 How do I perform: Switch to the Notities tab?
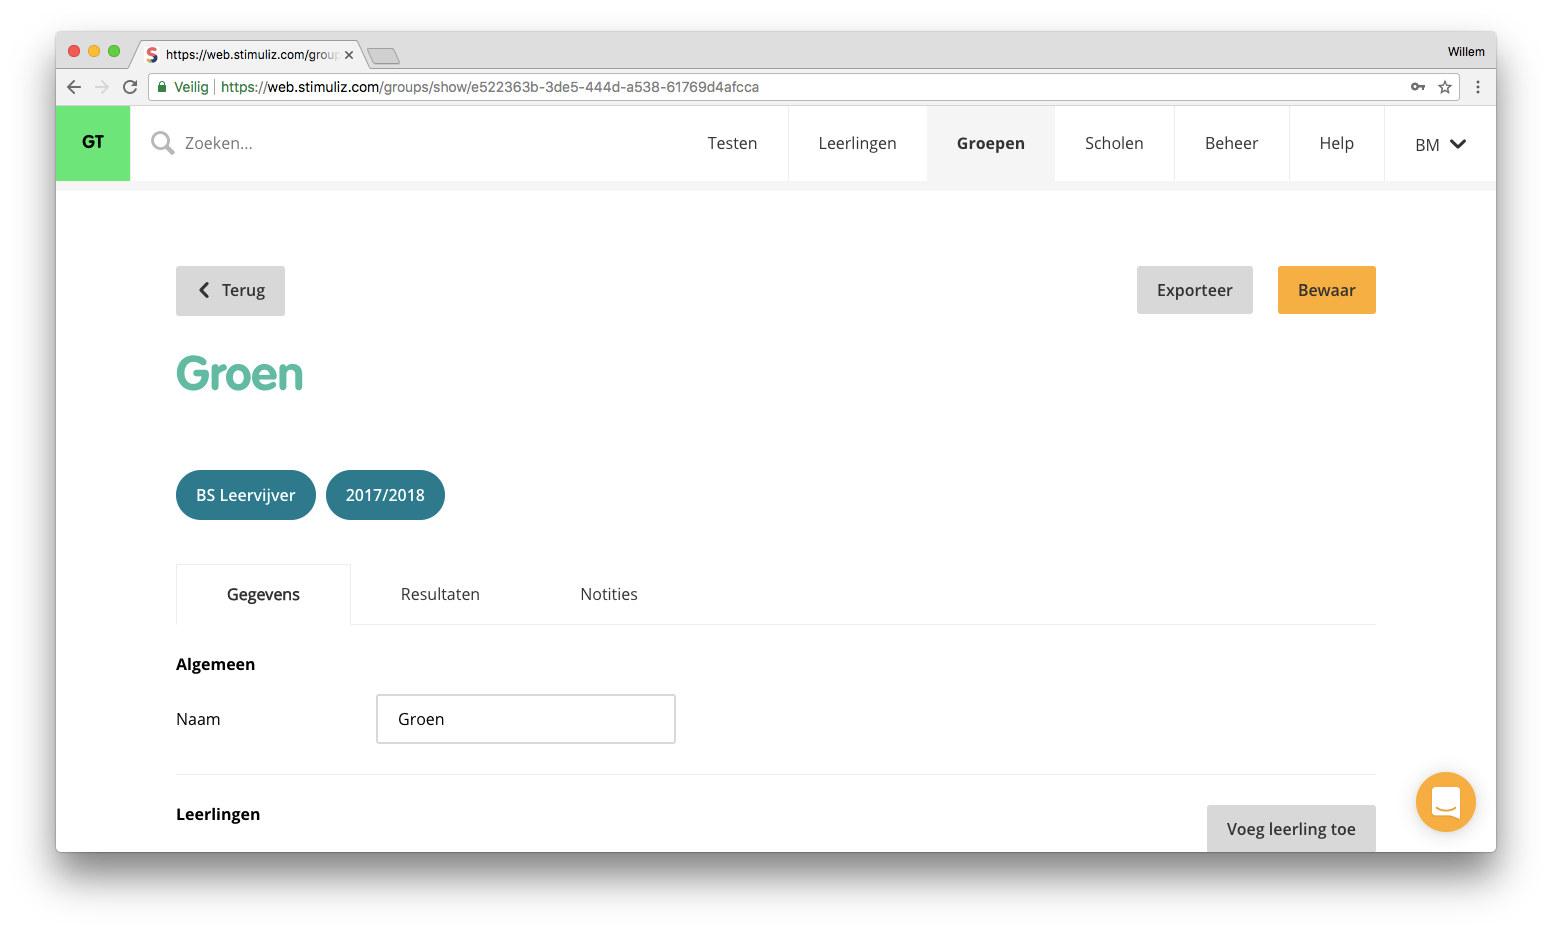(x=609, y=594)
